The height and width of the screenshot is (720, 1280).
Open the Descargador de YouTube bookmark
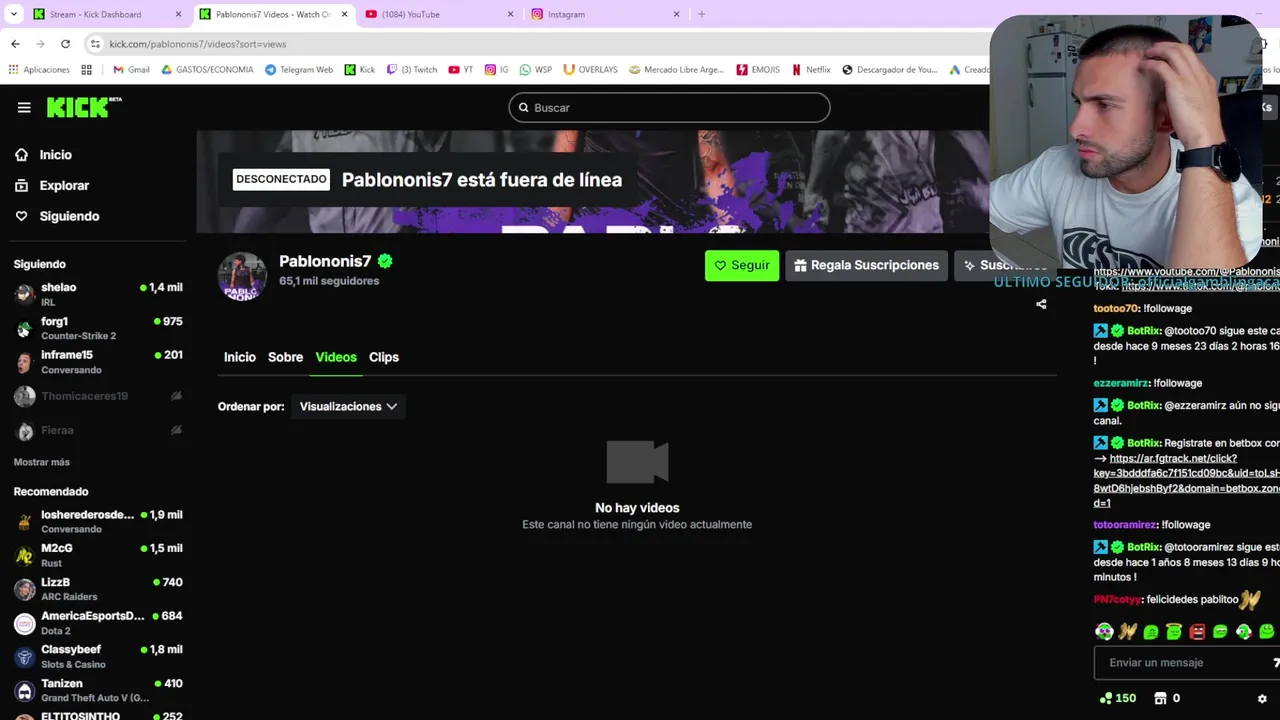click(889, 70)
